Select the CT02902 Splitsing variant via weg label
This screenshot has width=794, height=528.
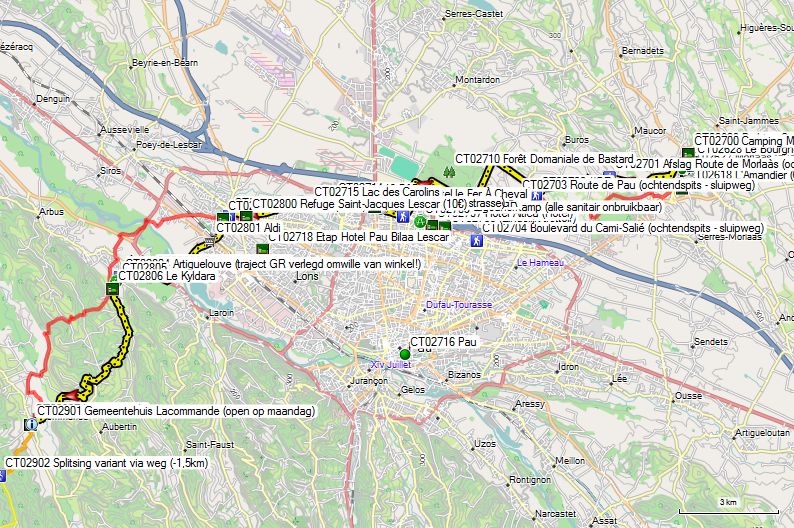coord(107,463)
